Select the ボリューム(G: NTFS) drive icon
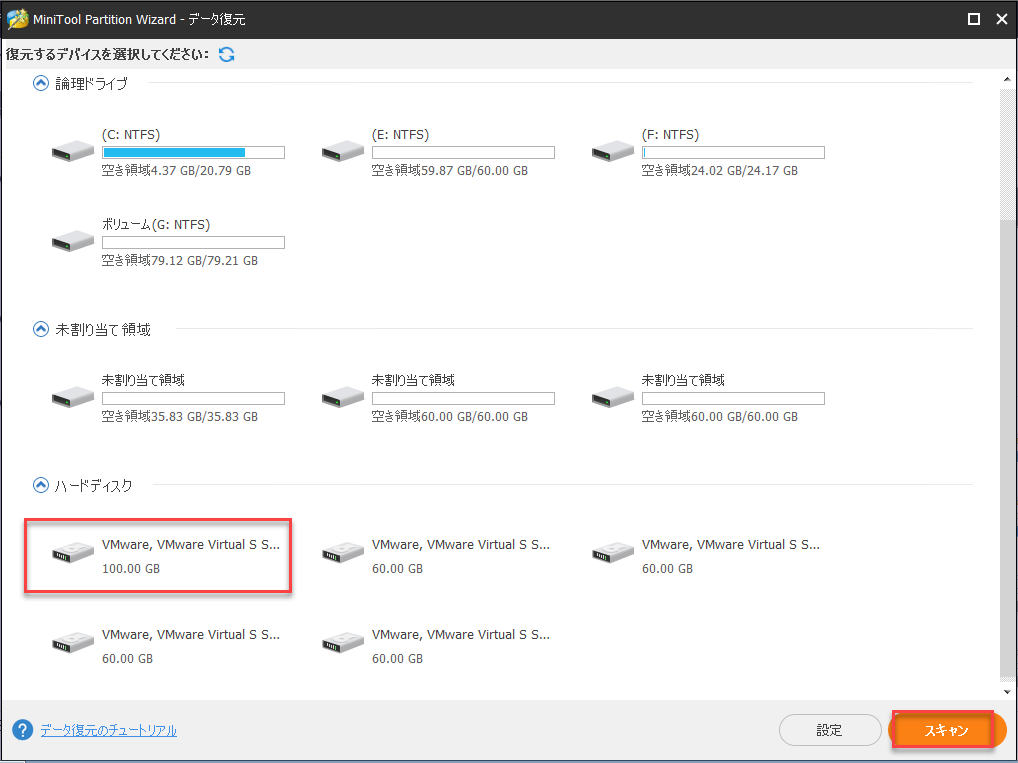 tap(71, 240)
